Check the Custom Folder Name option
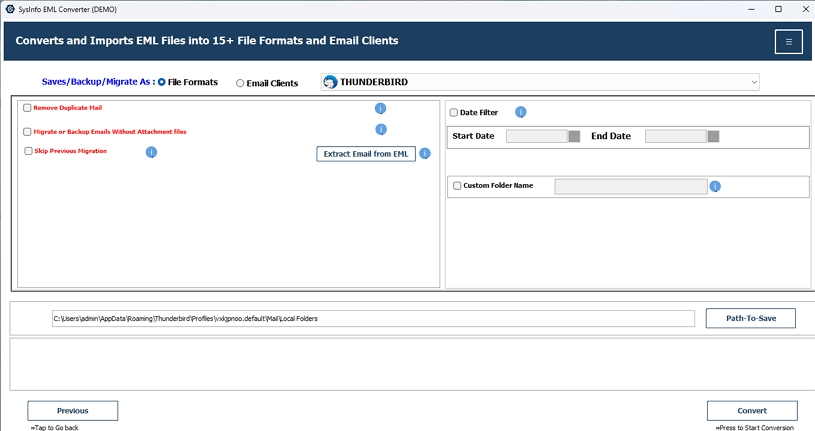815x431 pixels. (x=457, y=186)
